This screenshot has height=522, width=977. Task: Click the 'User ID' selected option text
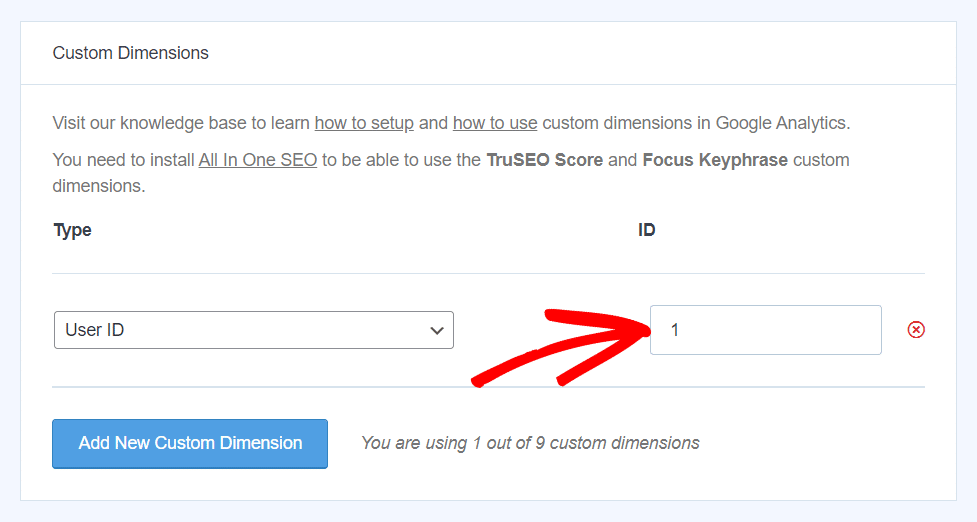95,330
